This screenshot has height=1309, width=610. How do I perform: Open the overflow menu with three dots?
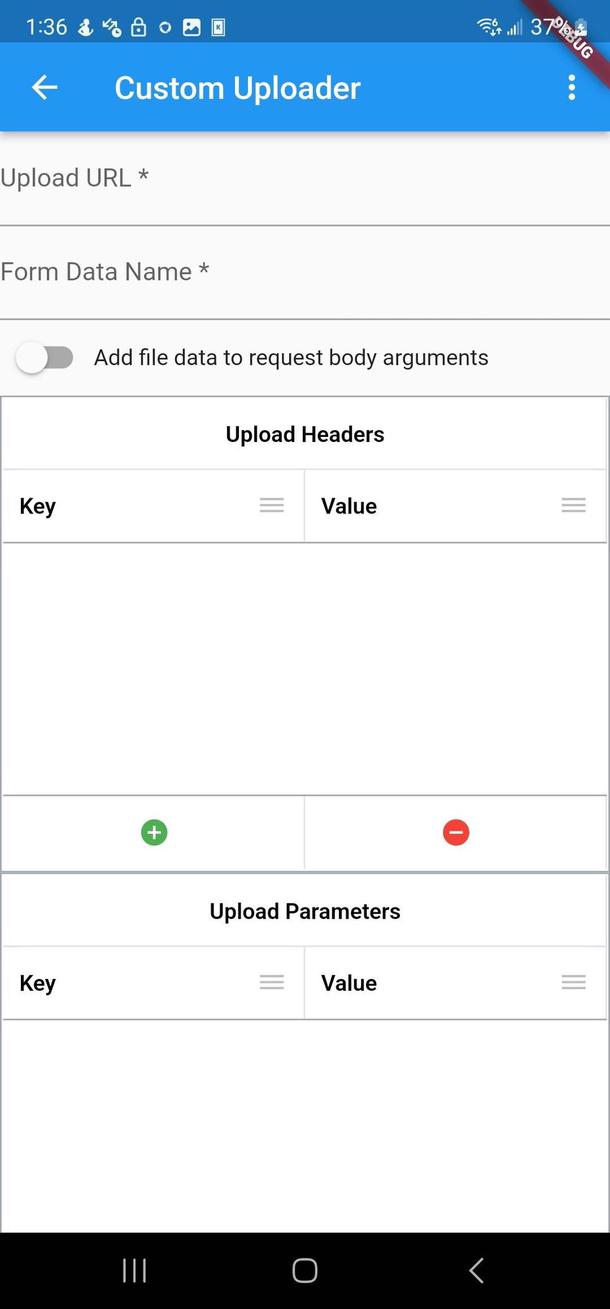click(x=571, y=87)
